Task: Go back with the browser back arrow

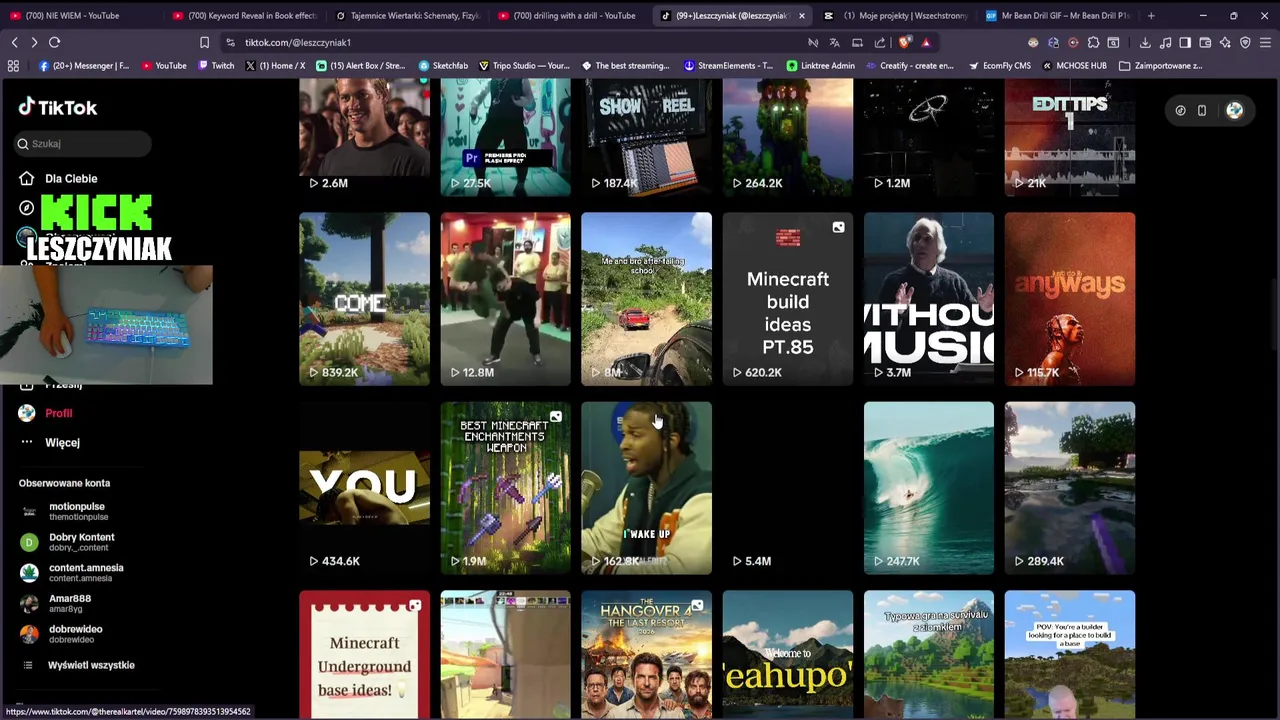Action: pyautogui.click(x=14, y=42)
